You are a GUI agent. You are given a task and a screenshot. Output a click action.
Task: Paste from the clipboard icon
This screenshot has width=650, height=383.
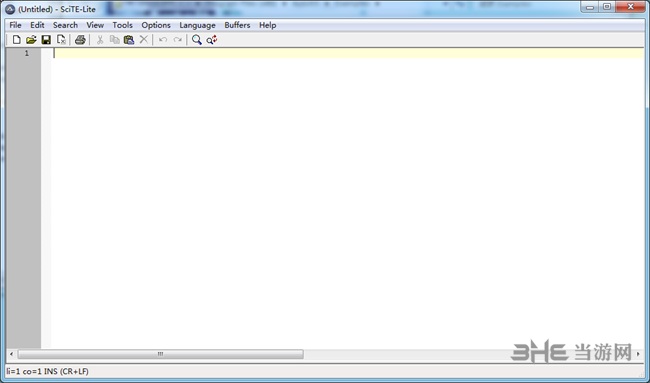click(129, 40)
